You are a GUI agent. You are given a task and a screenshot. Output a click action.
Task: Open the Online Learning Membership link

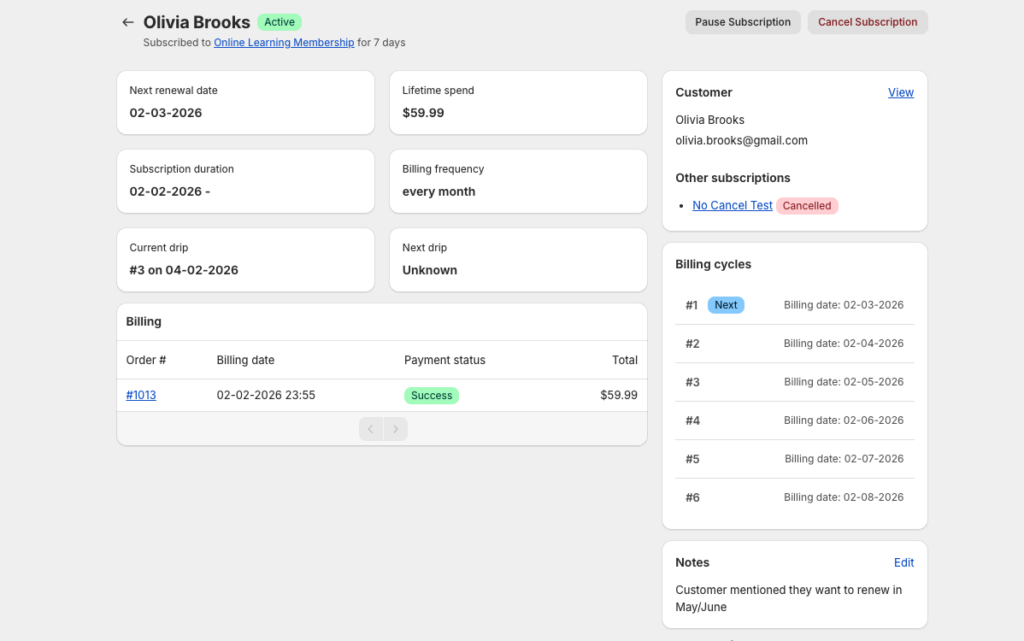(x=284, y=43)
